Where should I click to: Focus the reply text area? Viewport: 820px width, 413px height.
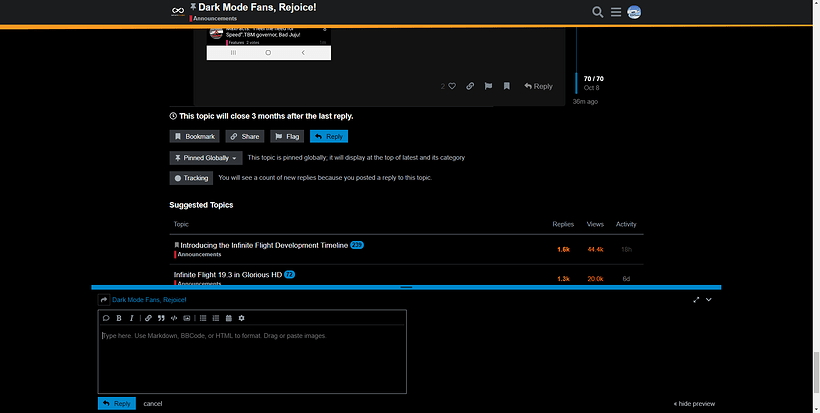click(x=252, y=359)
